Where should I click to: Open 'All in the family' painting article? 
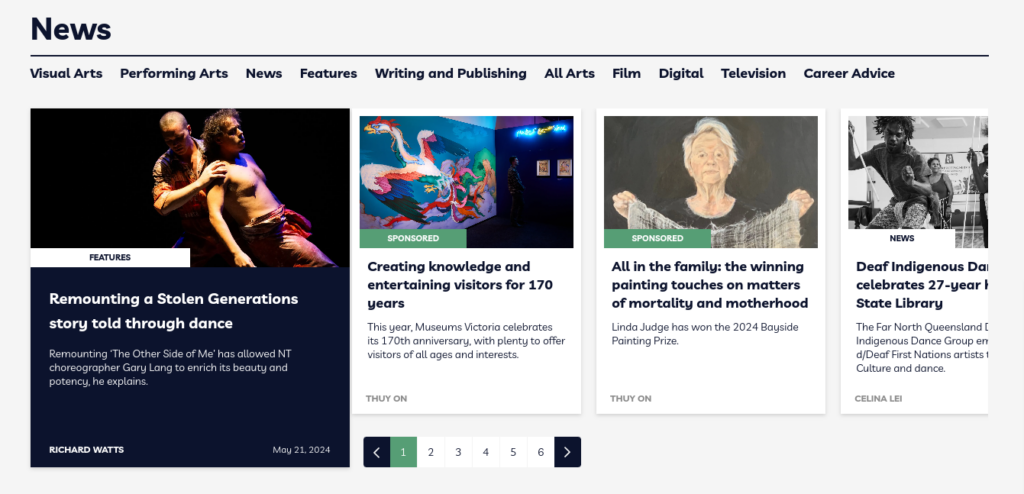coord(710,285)
